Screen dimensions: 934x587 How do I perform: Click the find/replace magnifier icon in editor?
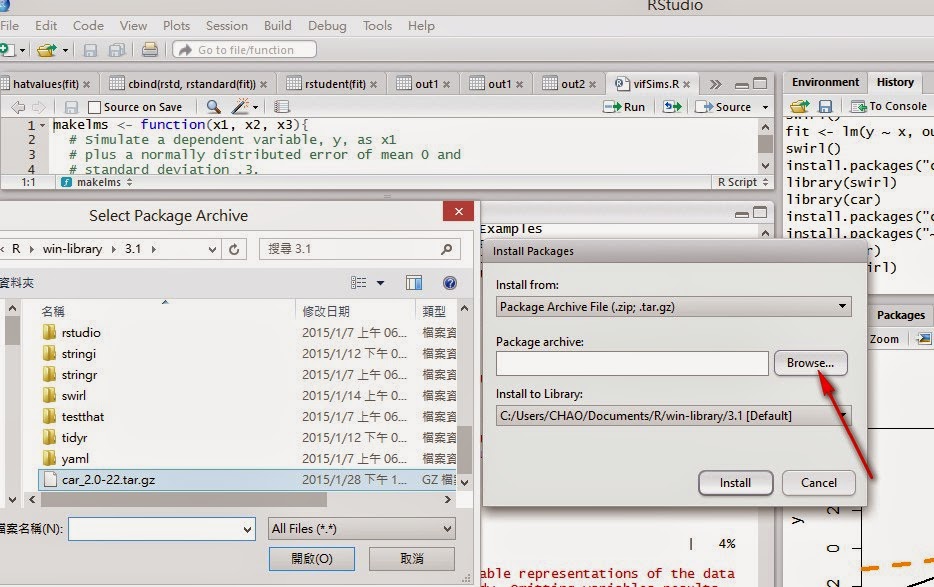click(213, 107)
